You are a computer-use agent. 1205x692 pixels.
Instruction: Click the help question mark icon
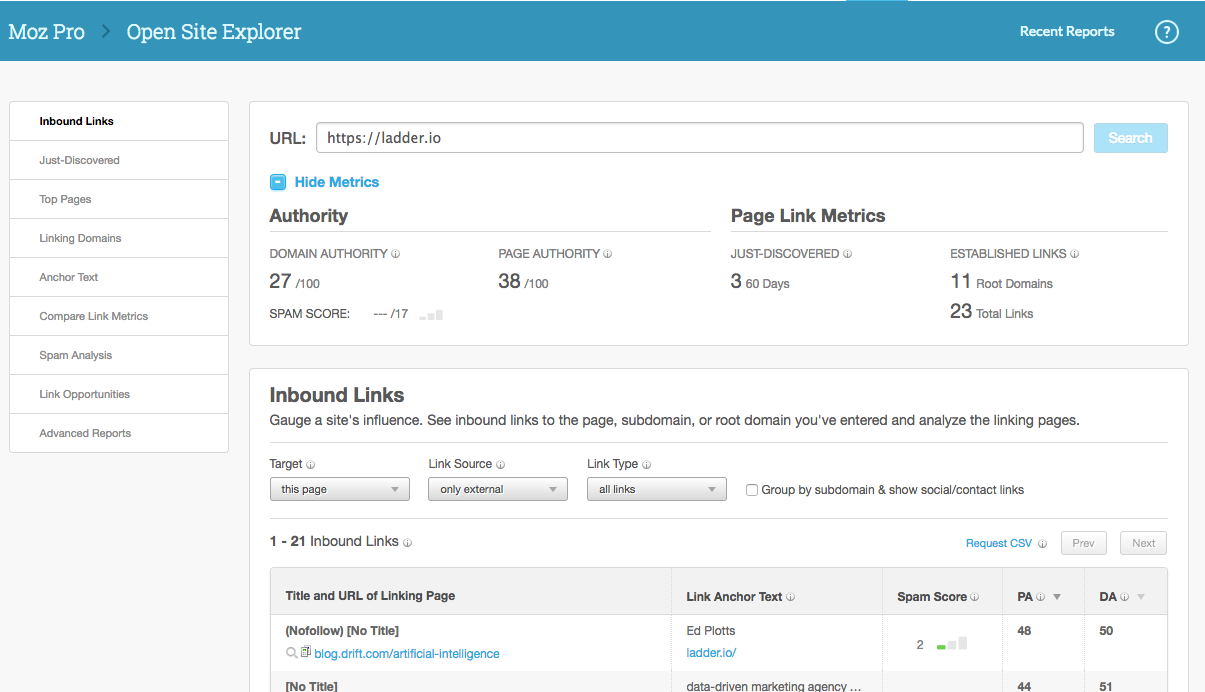(1166, 32)
